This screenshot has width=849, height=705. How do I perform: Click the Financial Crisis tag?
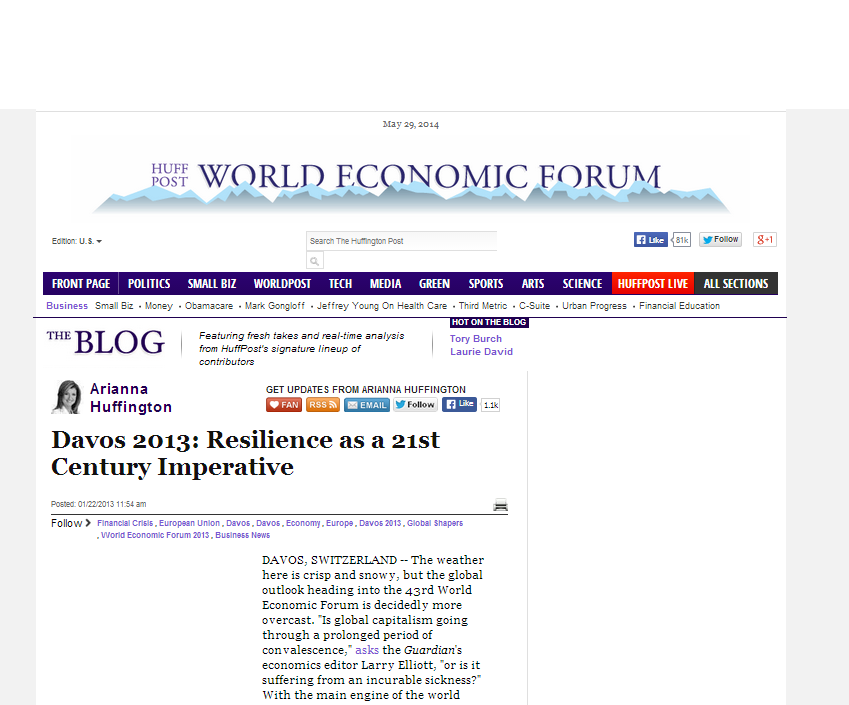125,523
